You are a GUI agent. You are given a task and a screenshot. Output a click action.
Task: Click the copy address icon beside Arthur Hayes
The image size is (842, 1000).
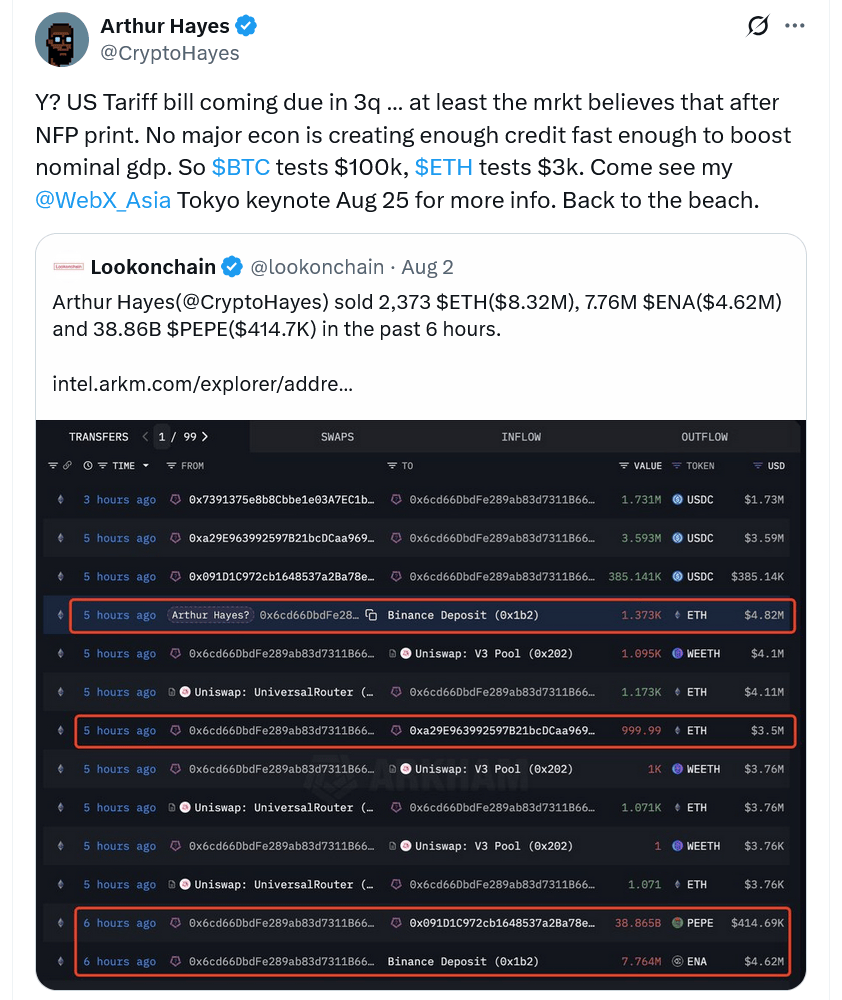pos(371,615)
